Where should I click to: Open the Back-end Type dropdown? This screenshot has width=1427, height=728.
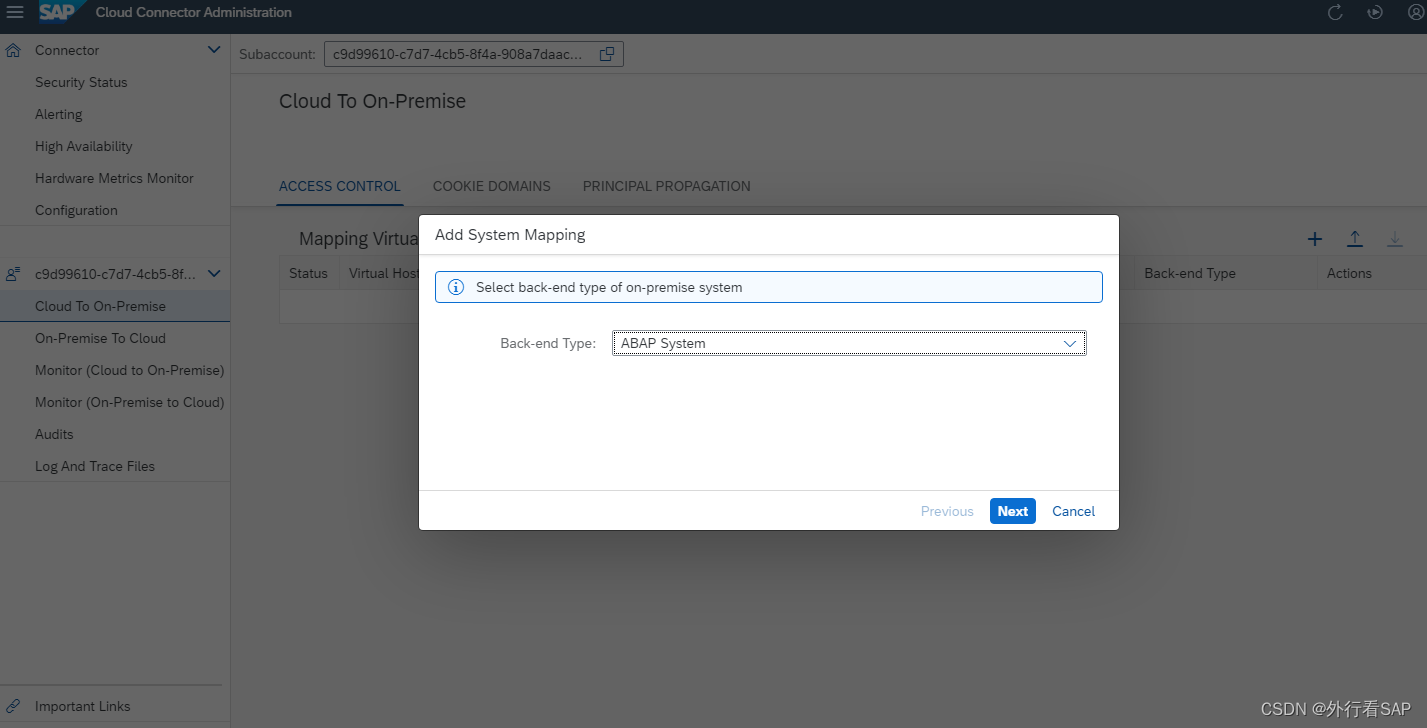tap(849, 343)
